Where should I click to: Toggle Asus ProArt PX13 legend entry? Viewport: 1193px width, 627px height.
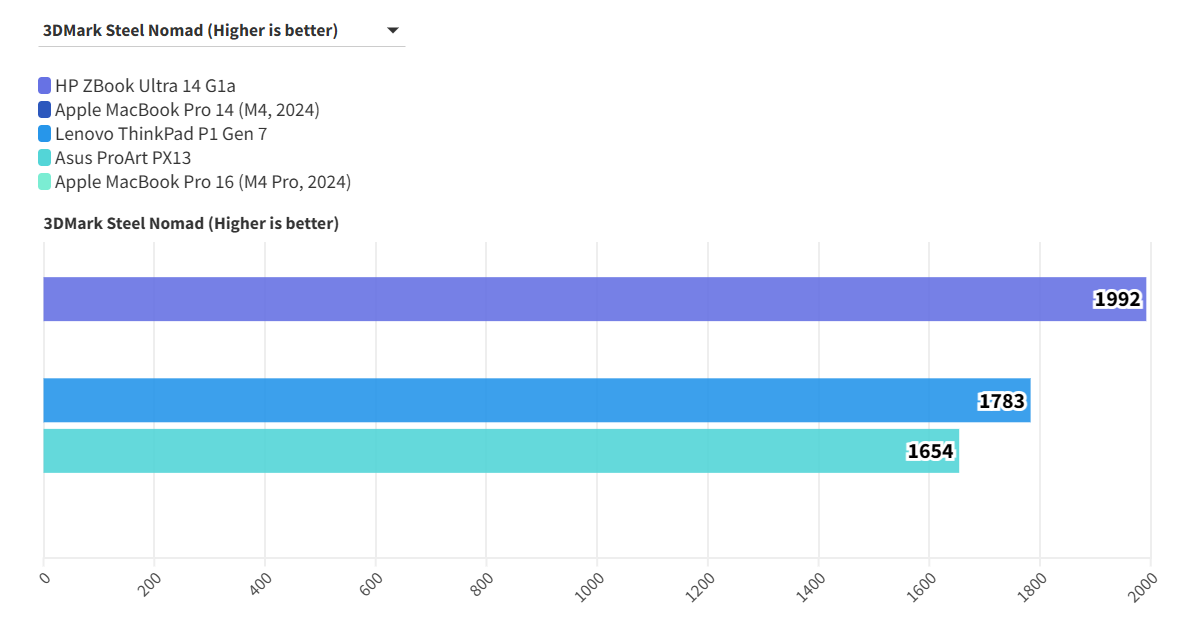click(x=123, y=158)
